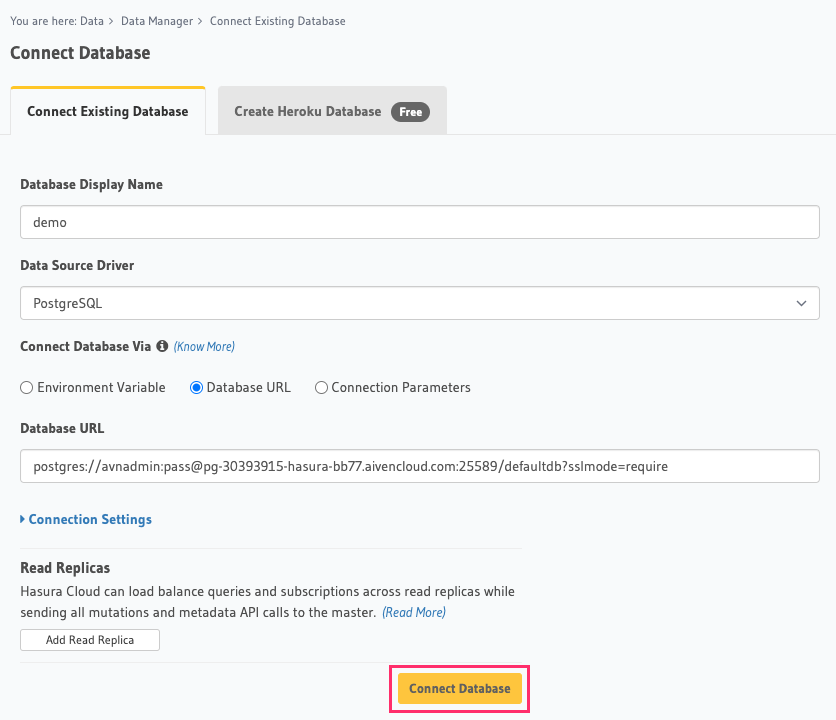Select the Database URL radio button

198,387
